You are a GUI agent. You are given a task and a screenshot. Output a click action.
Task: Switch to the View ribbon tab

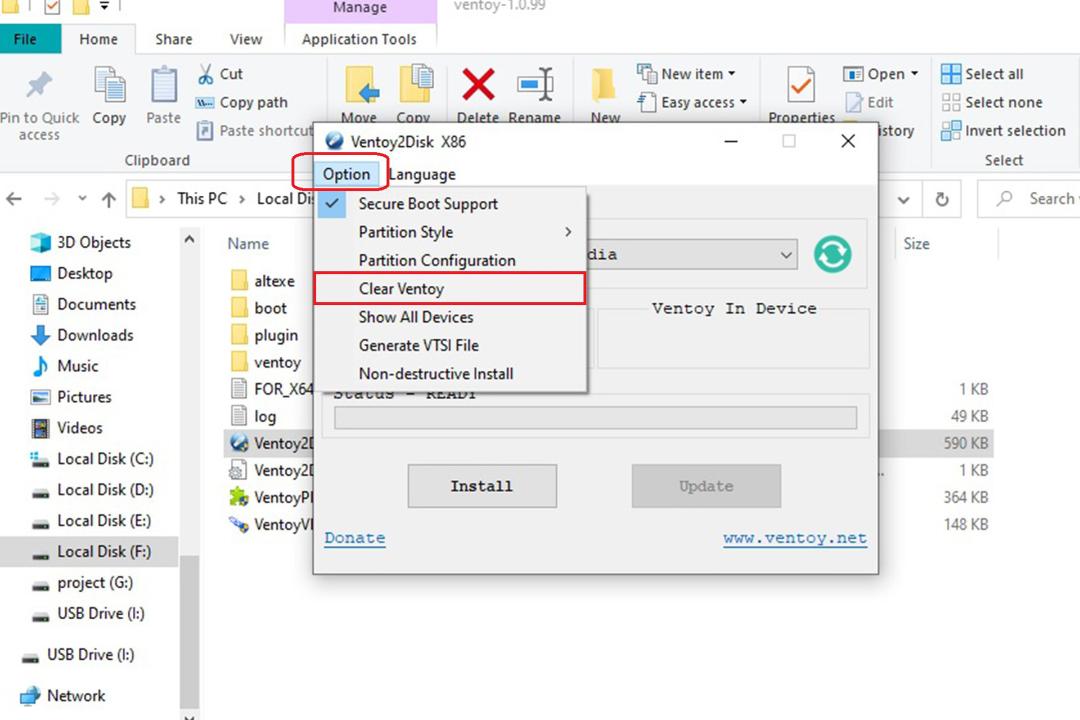tap(246, 39)
